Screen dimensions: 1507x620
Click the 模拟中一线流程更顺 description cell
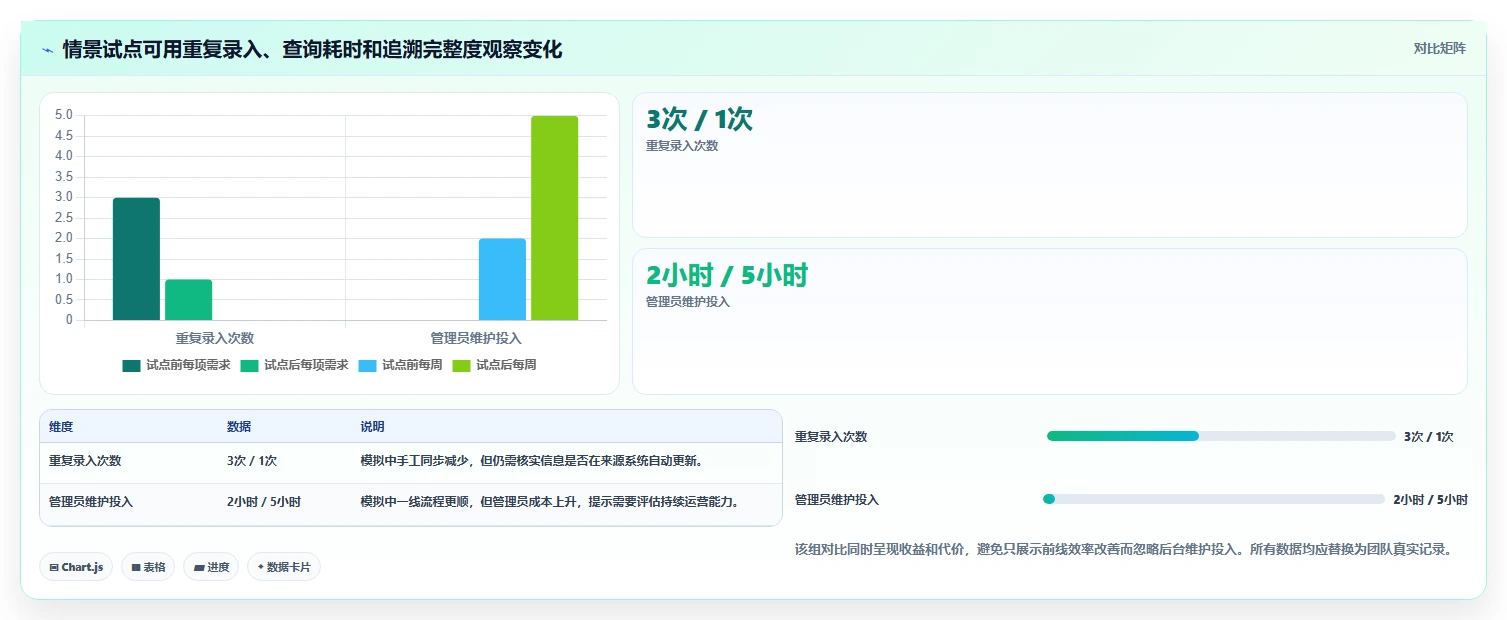tap(550, 502)
